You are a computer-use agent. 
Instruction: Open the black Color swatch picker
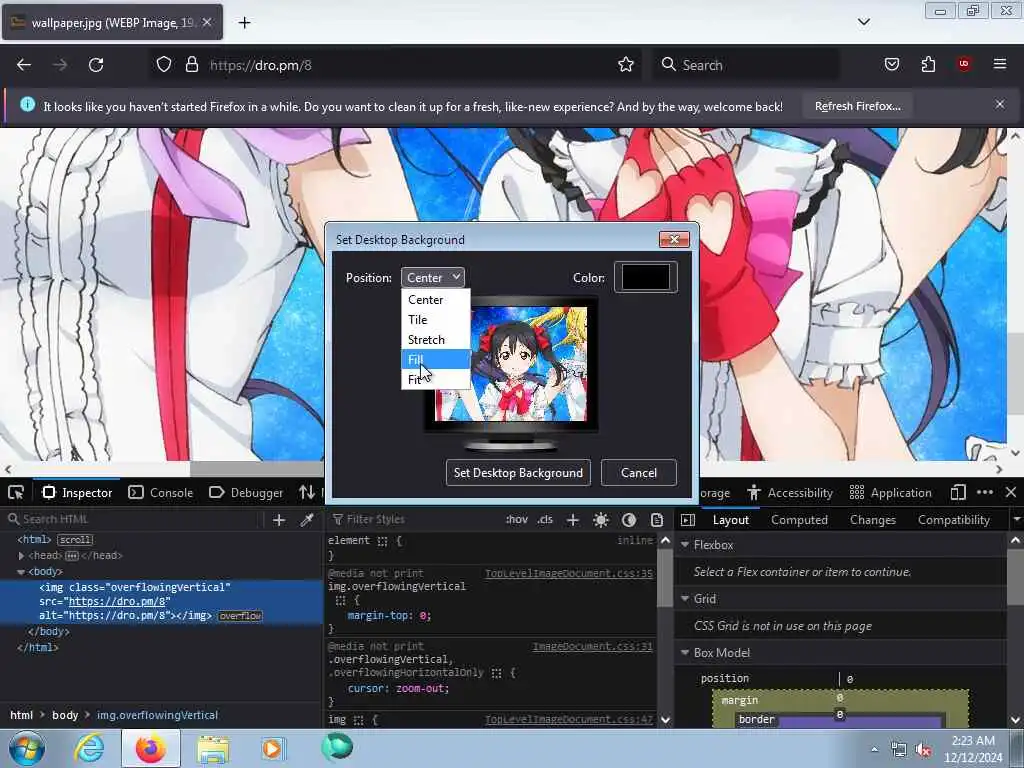pos(645,278)
